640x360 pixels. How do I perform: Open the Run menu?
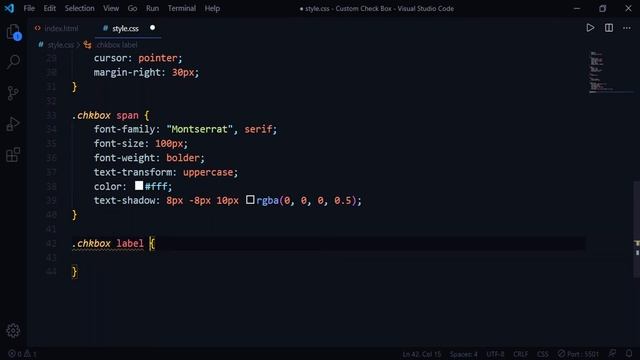point(152,8)
